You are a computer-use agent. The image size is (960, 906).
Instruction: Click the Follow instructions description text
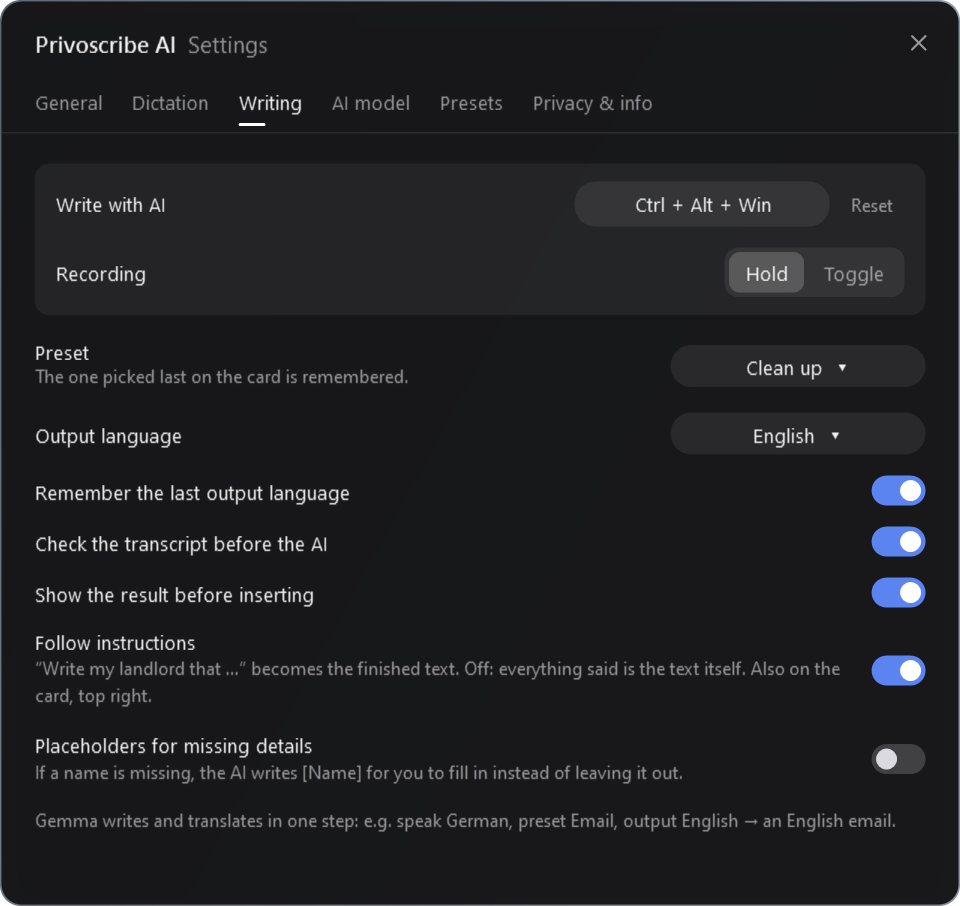click(437, 682)
